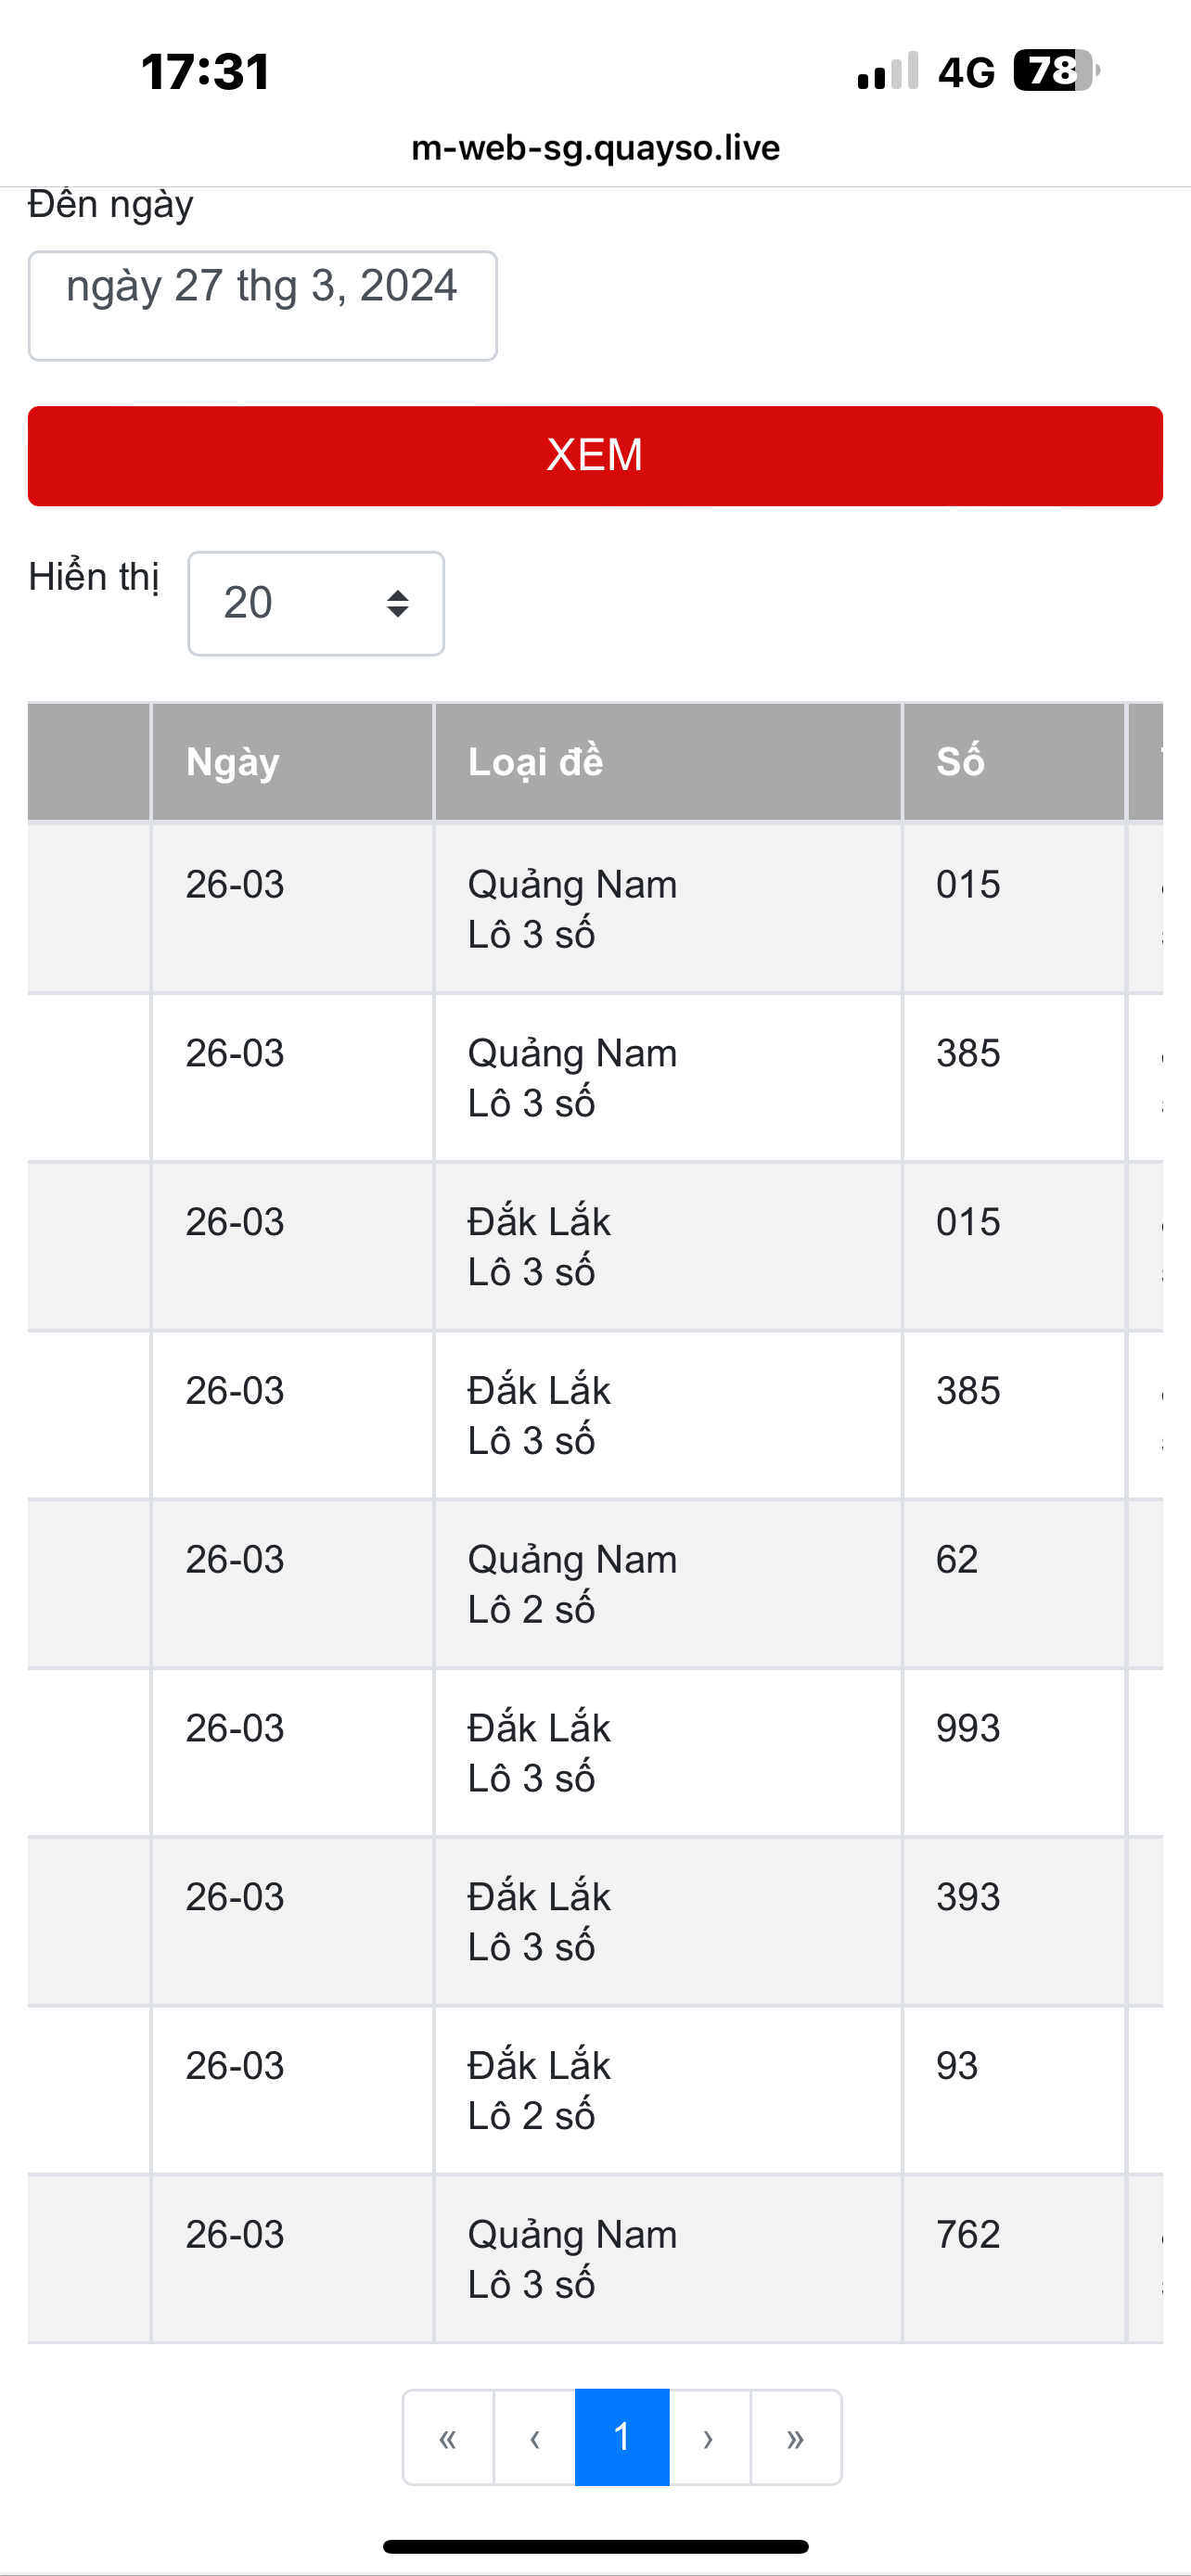Tap the battery indicator in status bar
The height and width of the screenshot is (2576, 1191).
[1056, 71]
